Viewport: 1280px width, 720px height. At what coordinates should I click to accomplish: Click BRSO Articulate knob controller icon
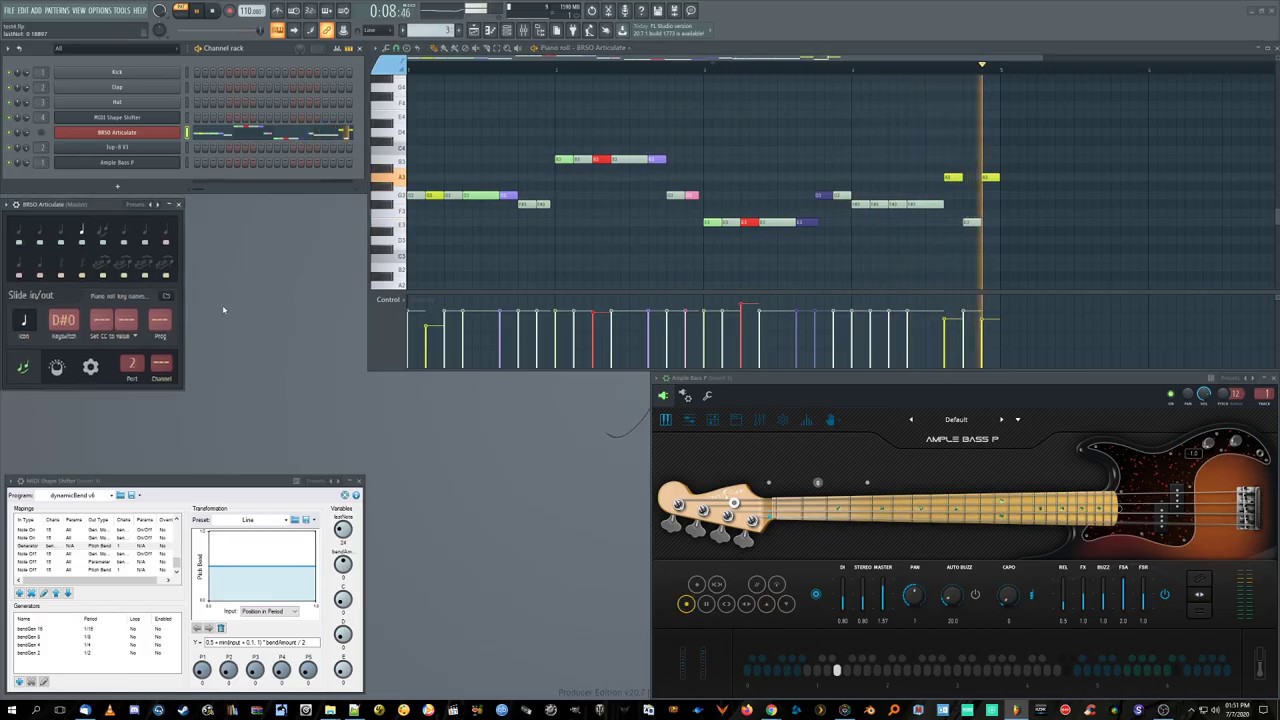(57, 368)
